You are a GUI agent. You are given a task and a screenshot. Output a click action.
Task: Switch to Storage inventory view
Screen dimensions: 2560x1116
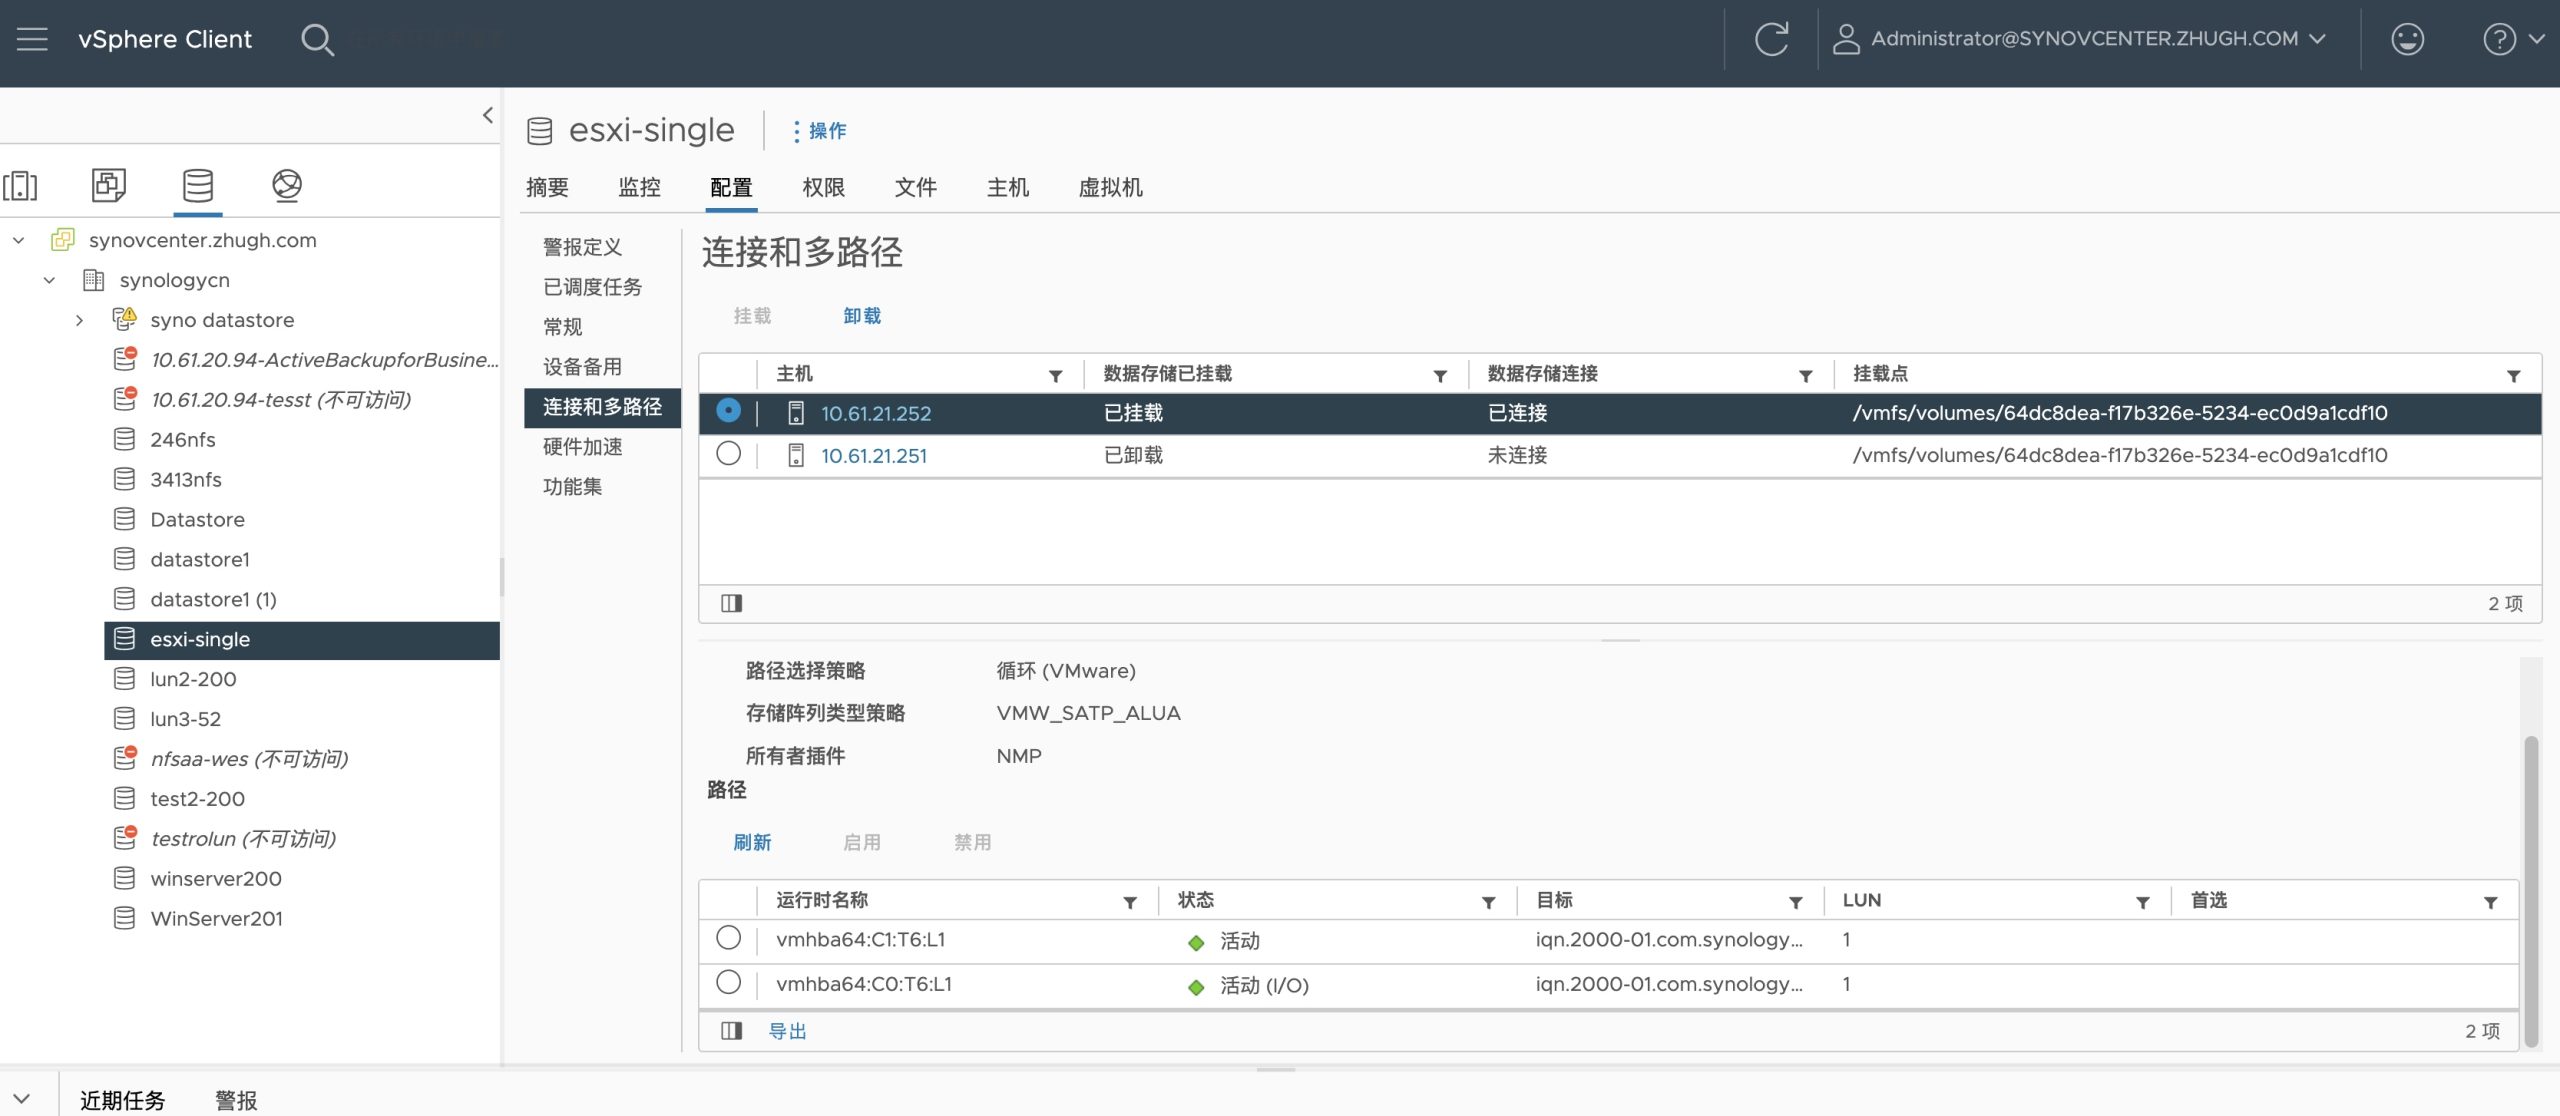198,185
